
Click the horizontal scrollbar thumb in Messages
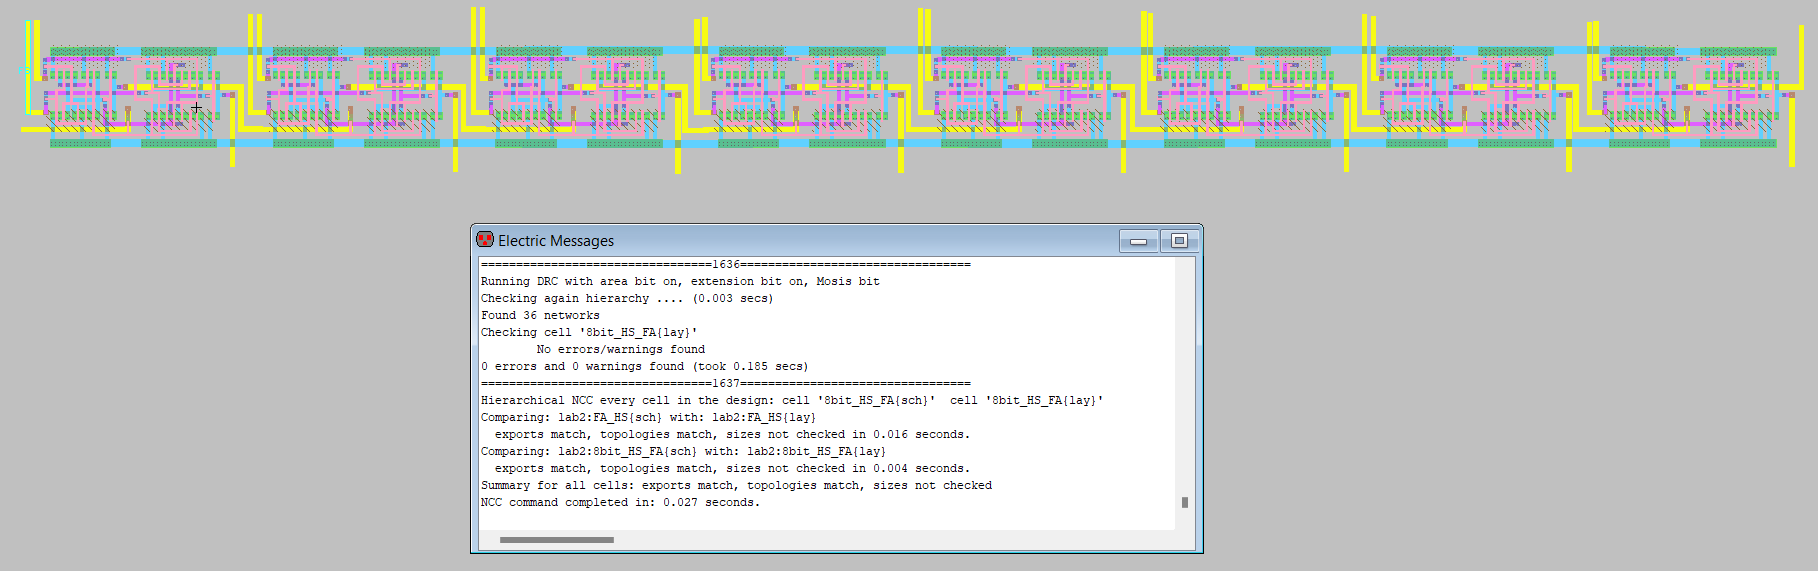(557, 540)
